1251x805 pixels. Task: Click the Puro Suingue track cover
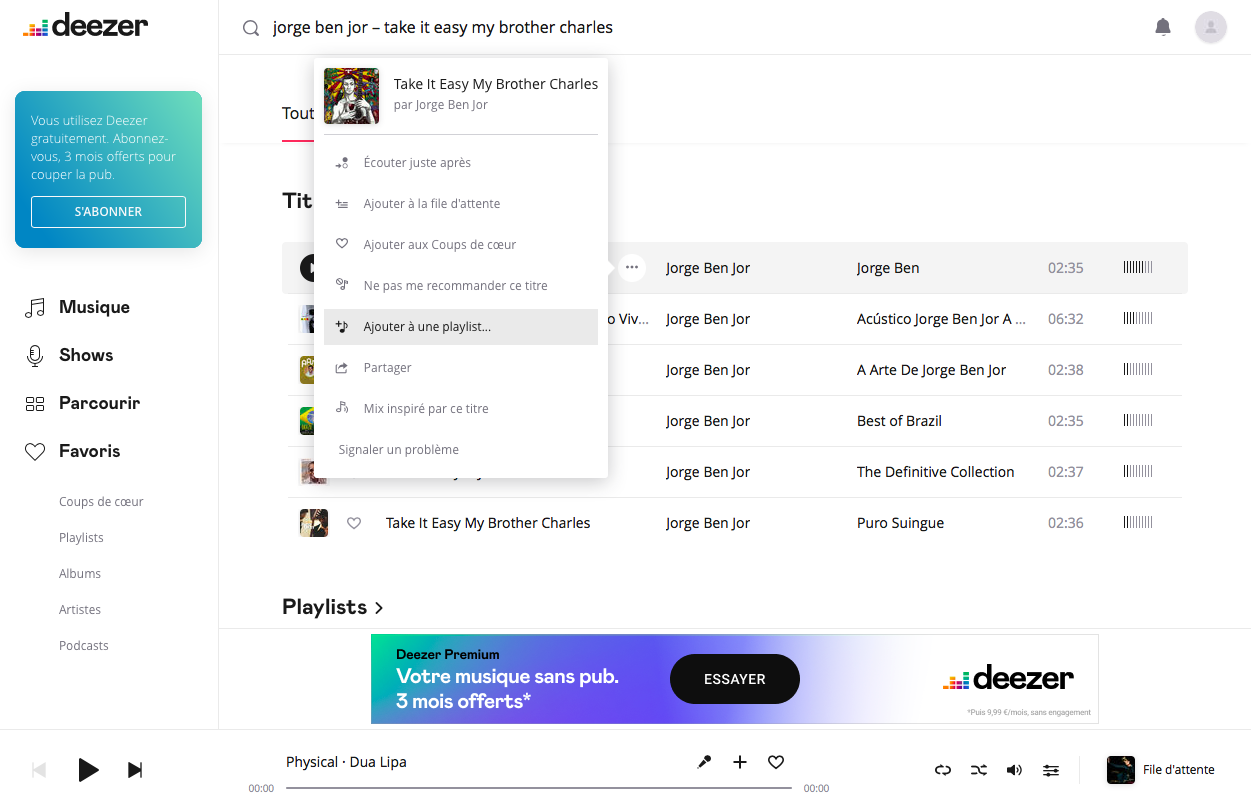(314, 523)
